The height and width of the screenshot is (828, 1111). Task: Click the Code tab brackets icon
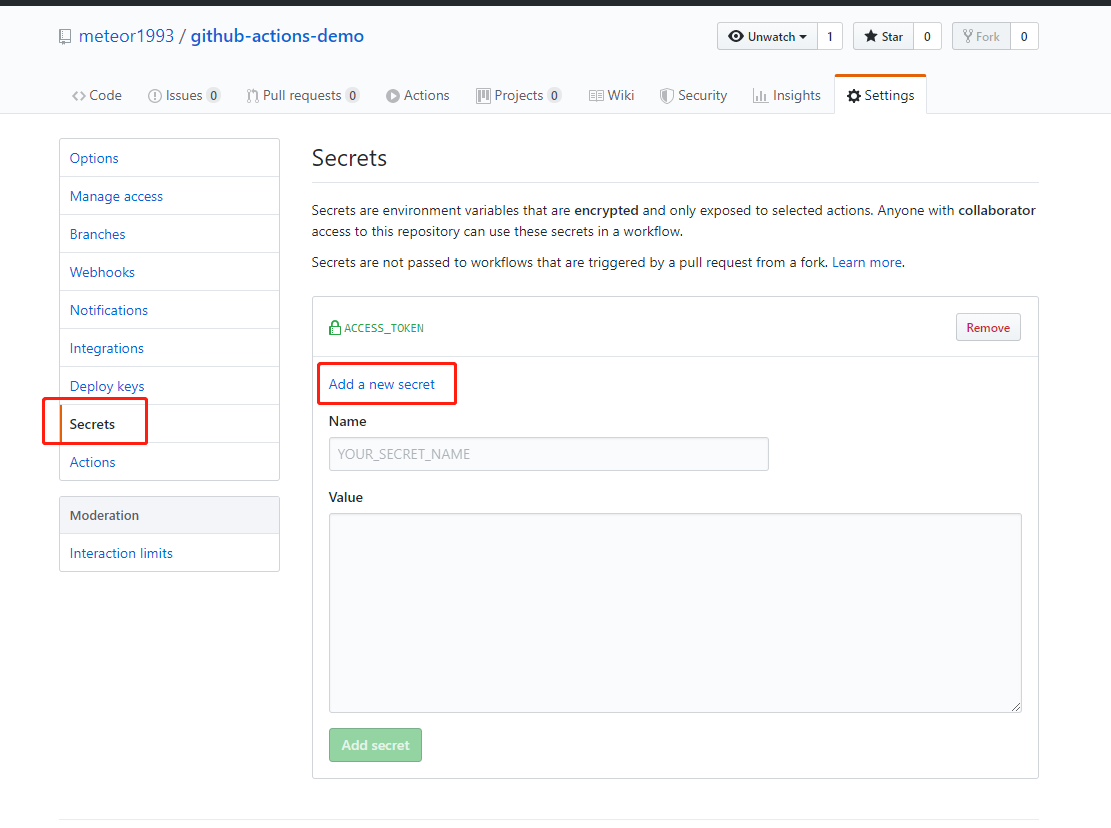click(79, 96)
